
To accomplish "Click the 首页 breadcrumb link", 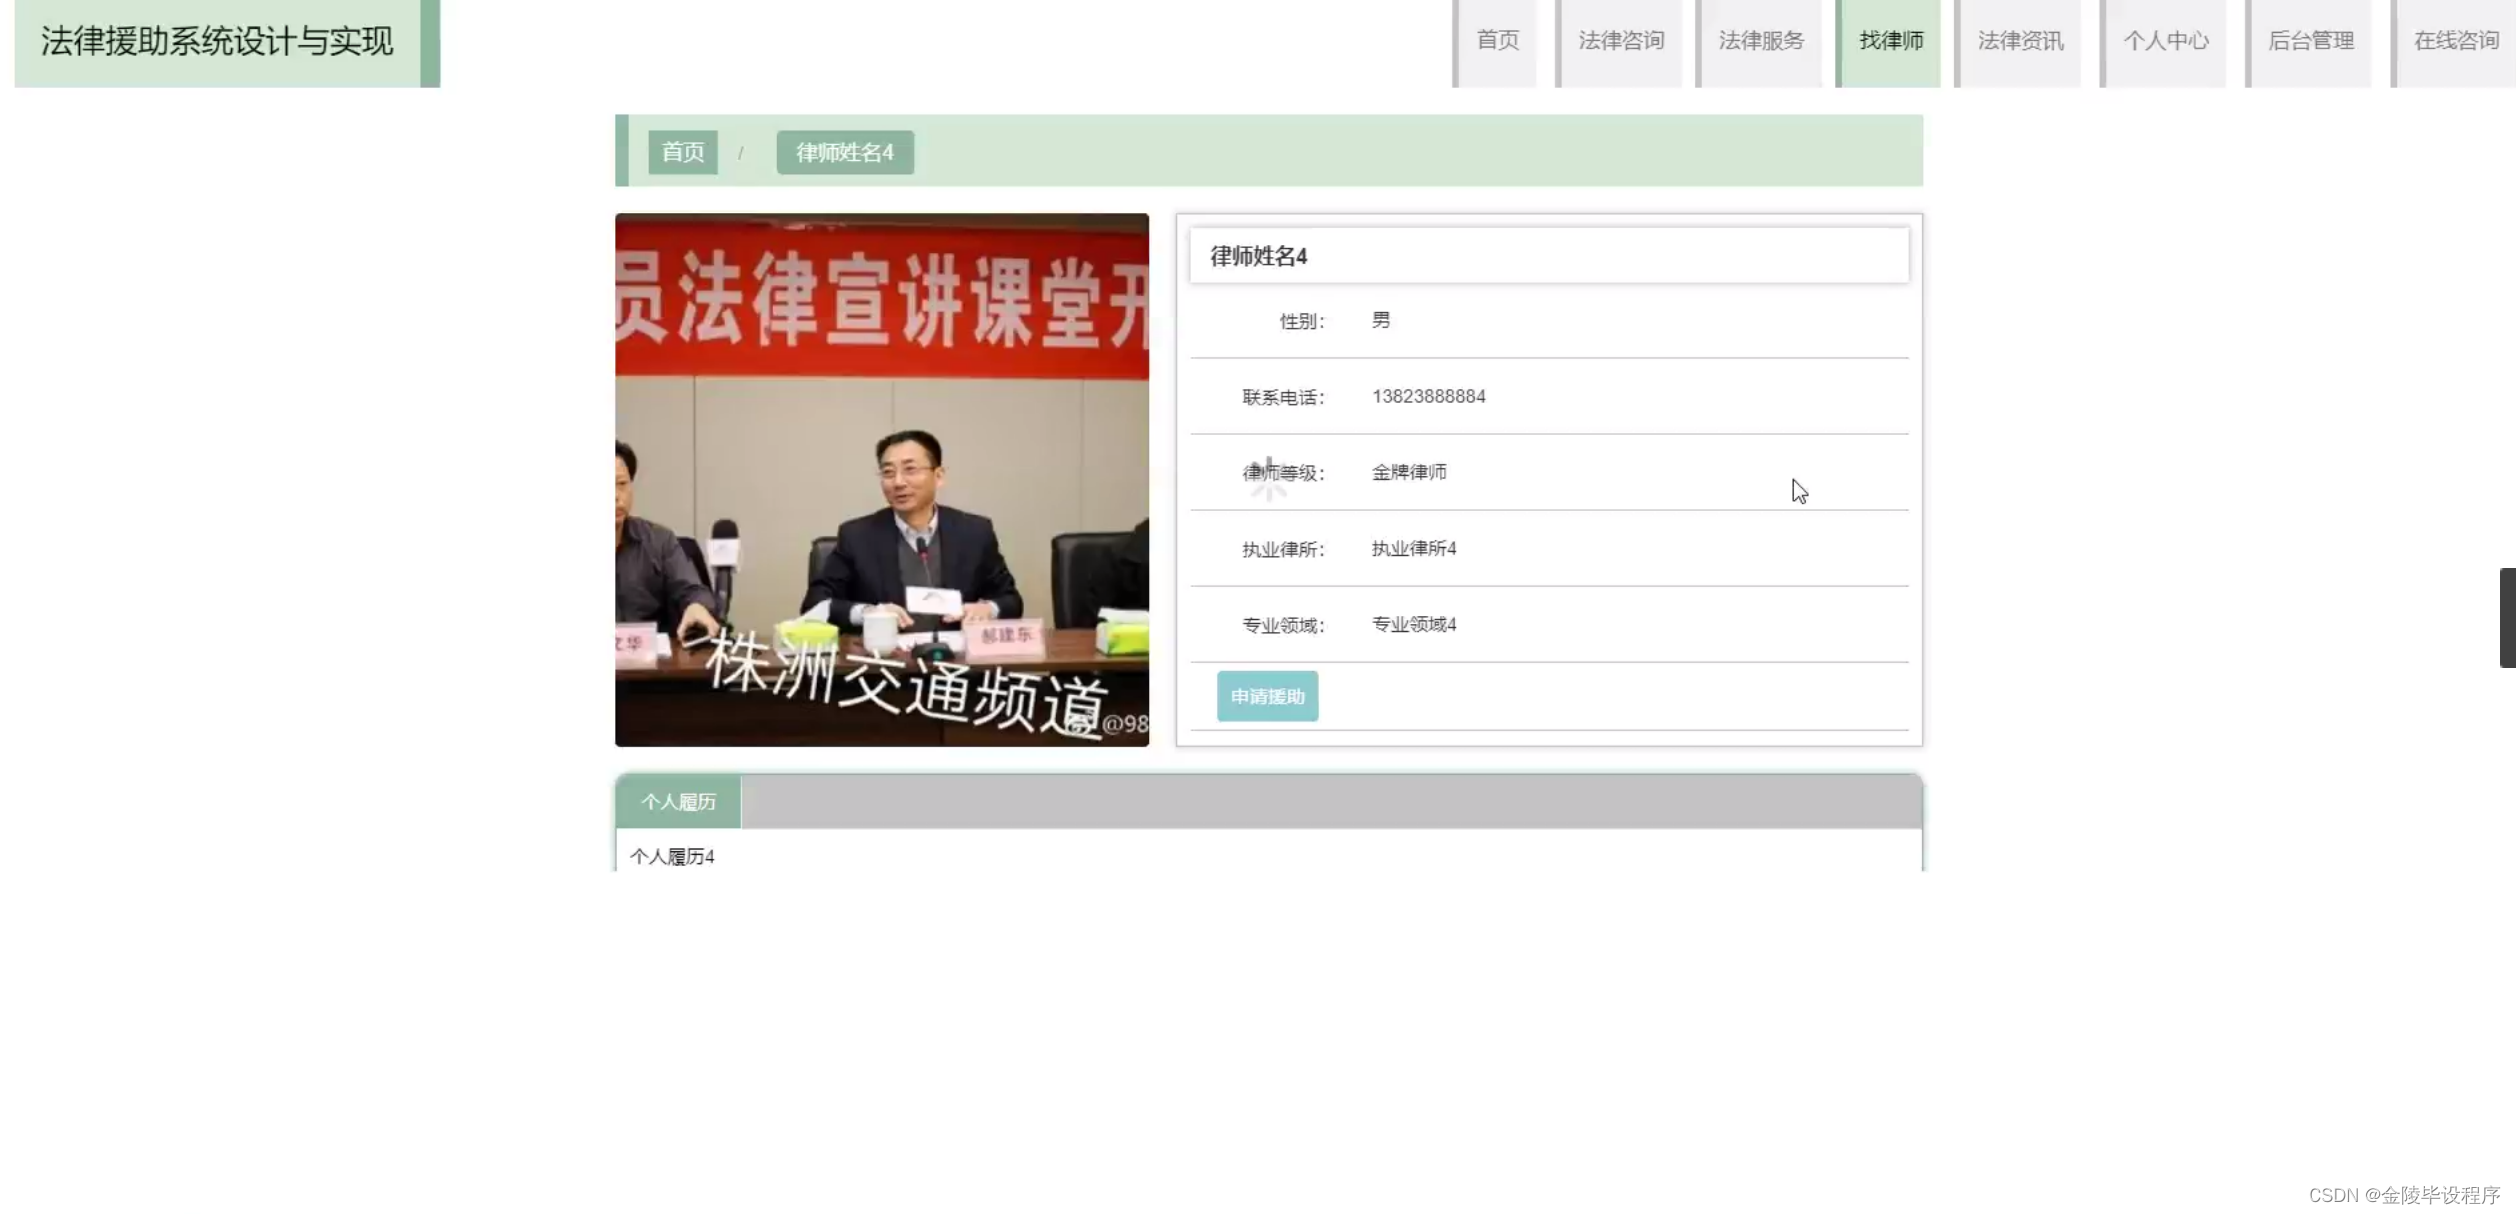I will click(x=683, y=152).
